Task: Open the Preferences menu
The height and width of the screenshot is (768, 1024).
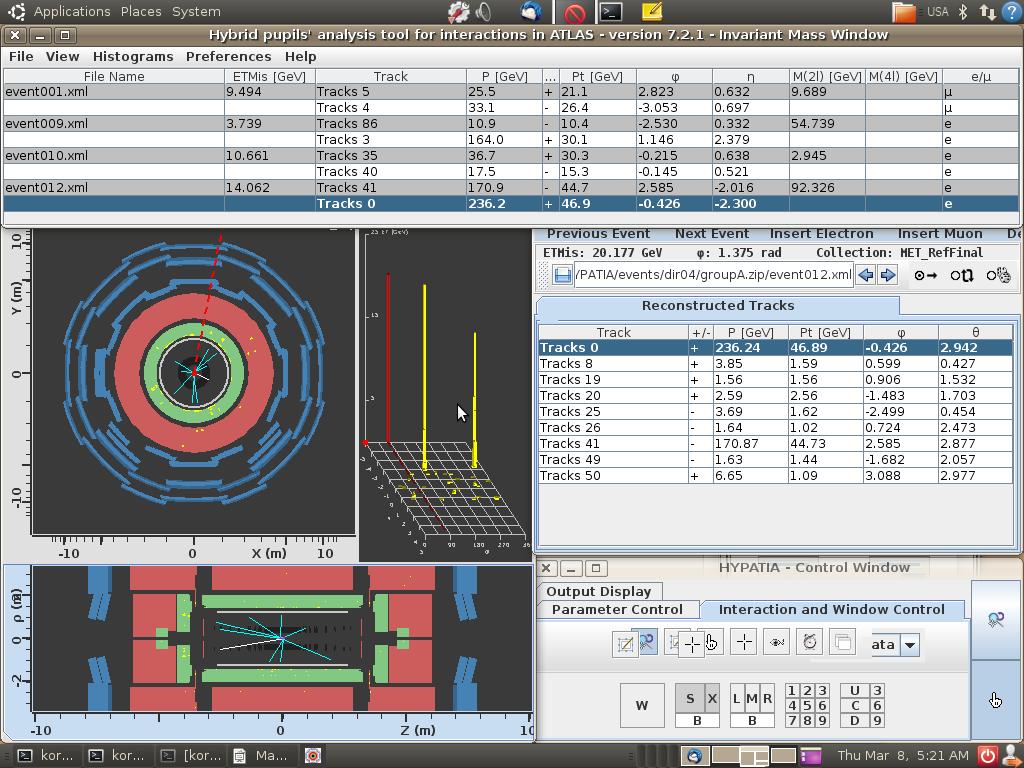Action: pos(229,57)
